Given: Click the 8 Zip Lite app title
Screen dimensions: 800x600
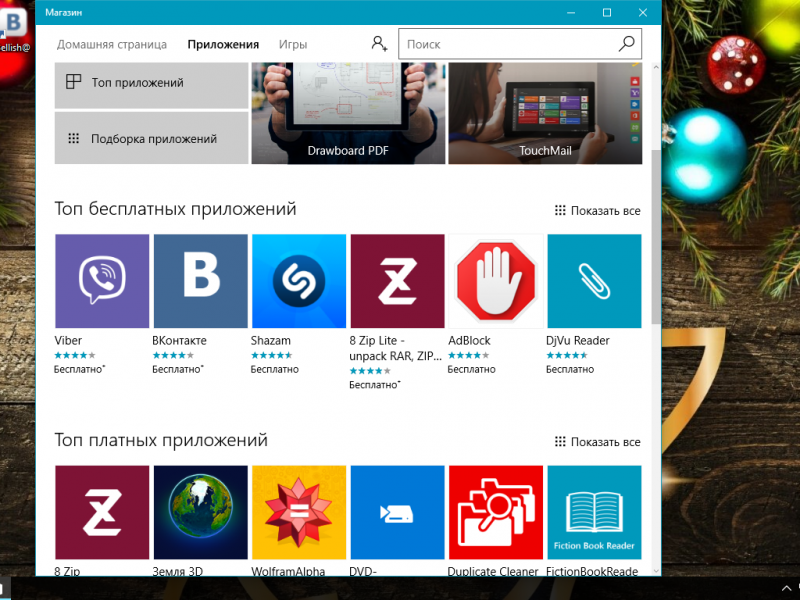Looking at the screenshot, I should click(x=395, y=348).
